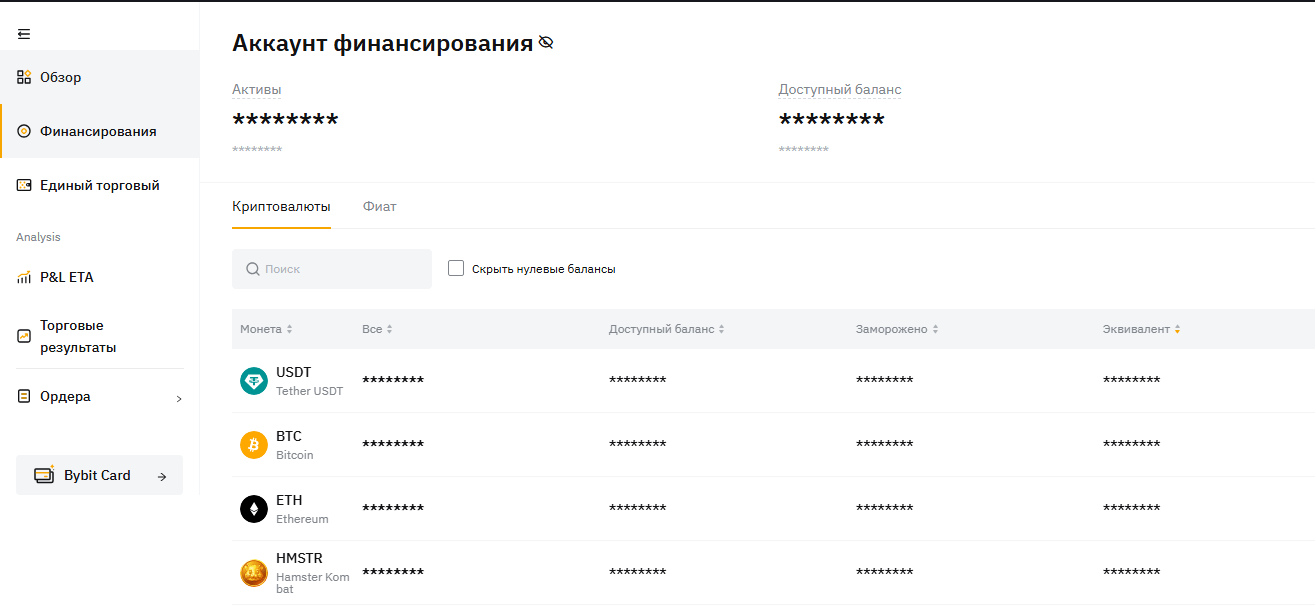Click the Bitcoin BTC coin icon
The height and width of the screenshot is (605, 1315).
click(254, 445)
